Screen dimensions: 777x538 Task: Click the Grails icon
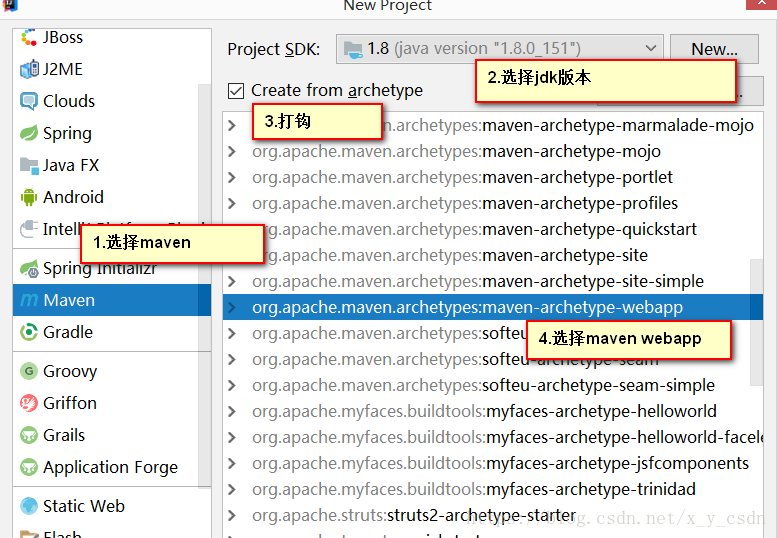point(29,435)
